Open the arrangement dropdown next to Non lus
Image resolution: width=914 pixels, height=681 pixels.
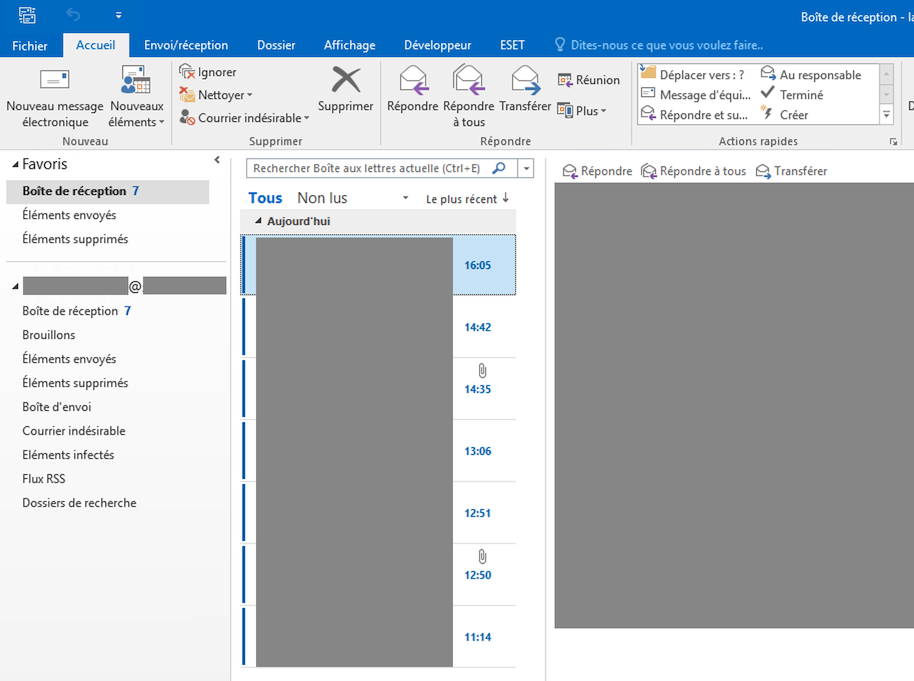[405, 198]
